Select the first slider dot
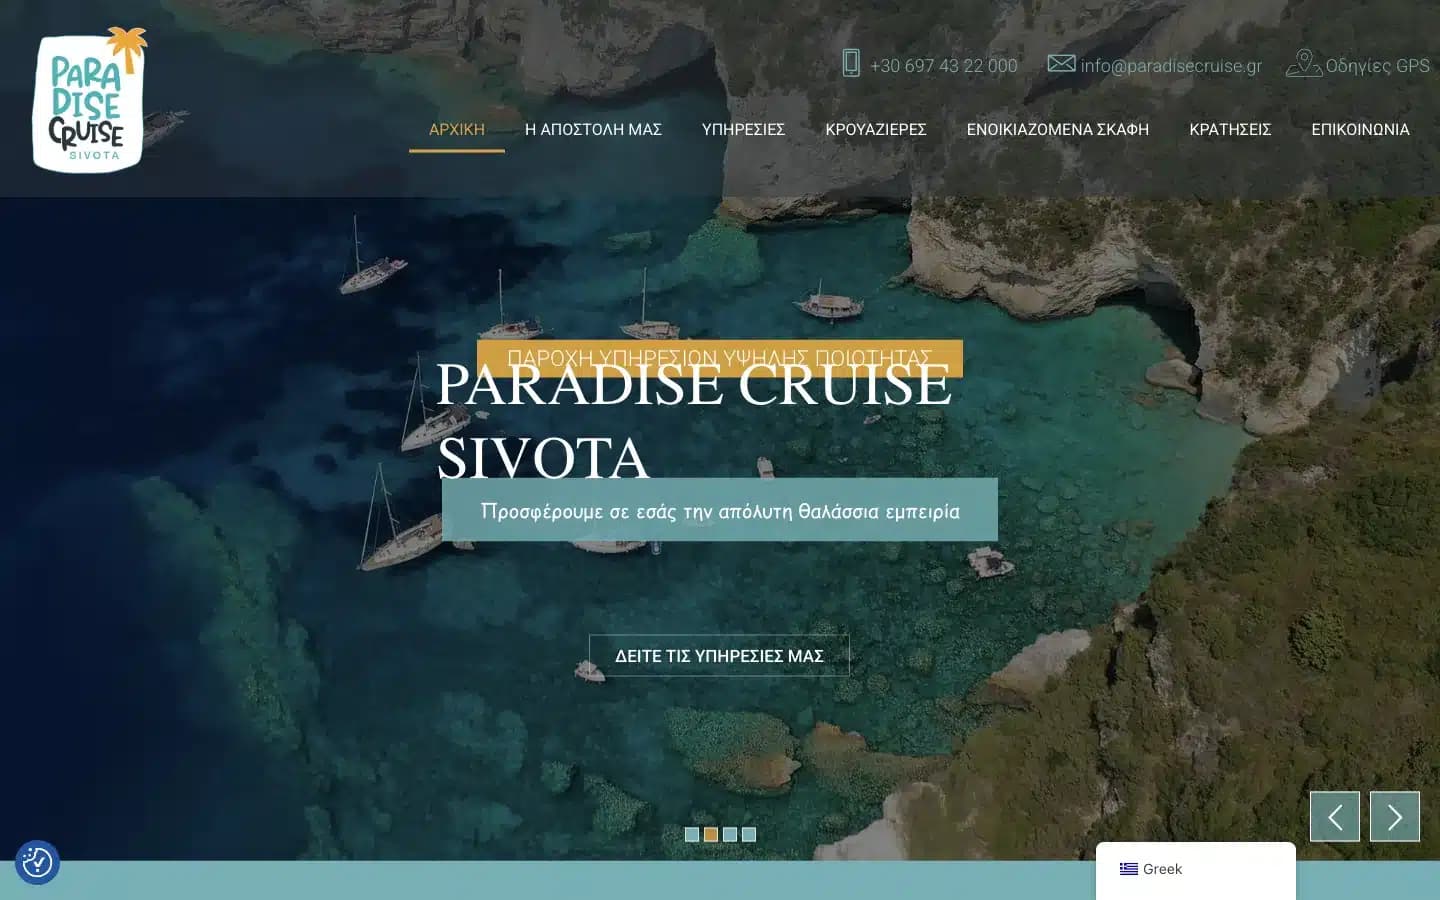This screenshot has height=900, width=1440. 692,834
